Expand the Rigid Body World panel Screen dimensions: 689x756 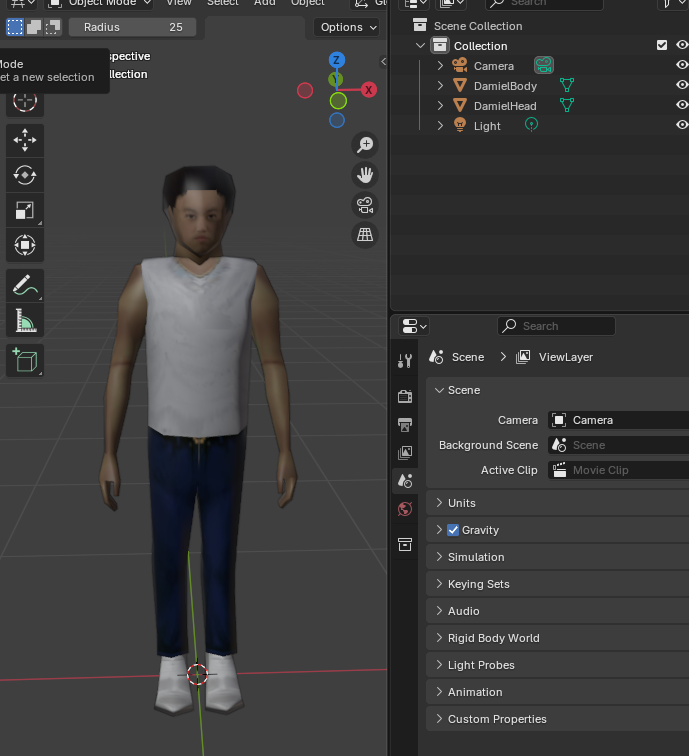point(558,638)
